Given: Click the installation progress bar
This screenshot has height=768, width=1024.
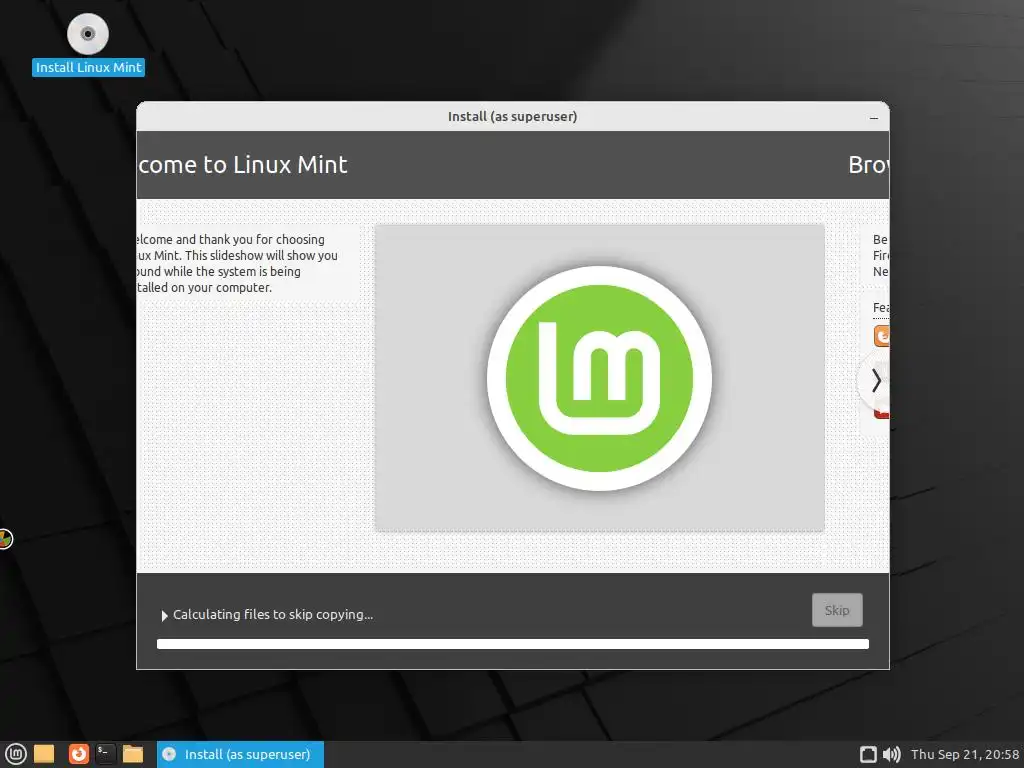Looking at the screenshot, I should (513, 644).
